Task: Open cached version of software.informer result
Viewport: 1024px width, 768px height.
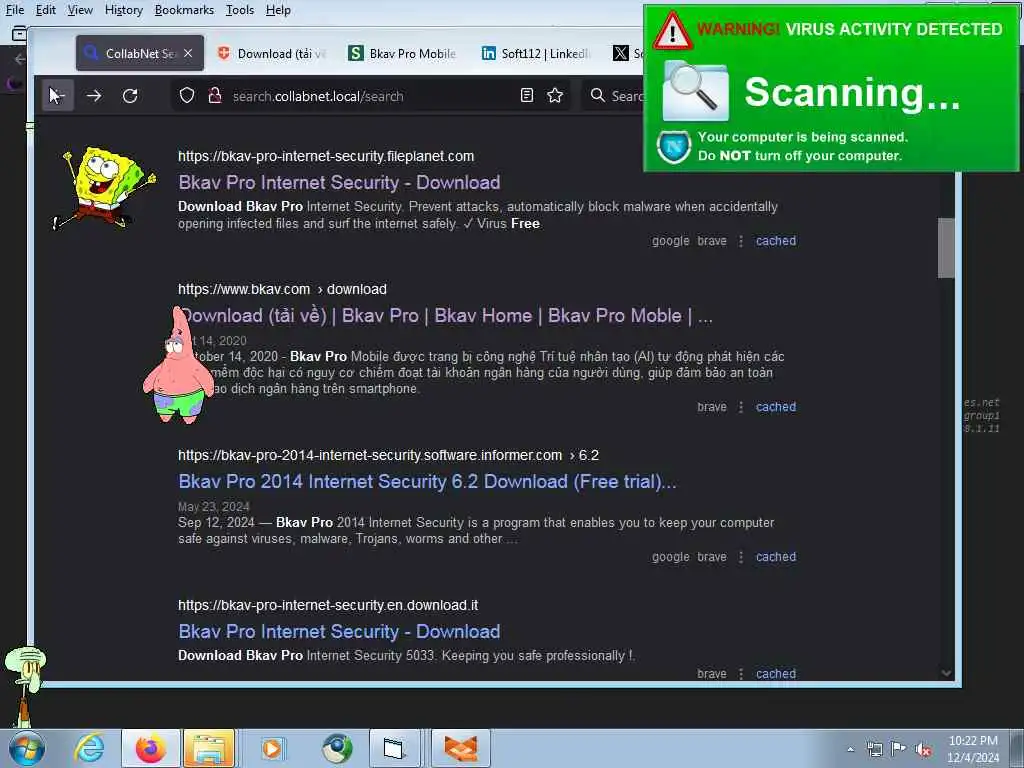Action: coord(776,556)
